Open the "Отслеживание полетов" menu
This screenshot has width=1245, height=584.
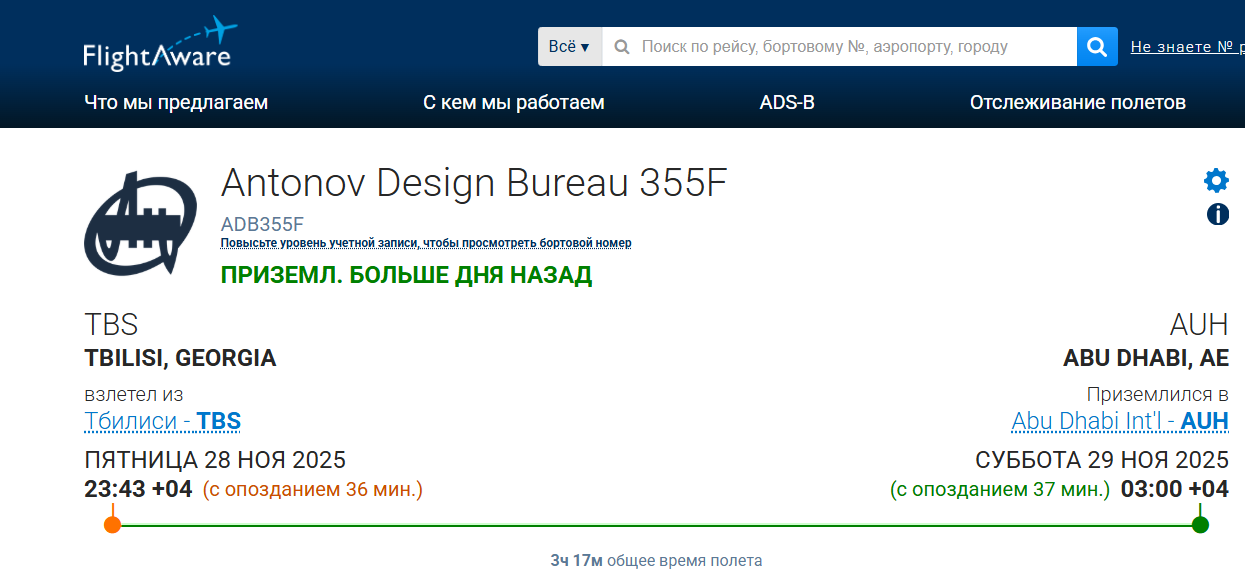coord(1076,101)
